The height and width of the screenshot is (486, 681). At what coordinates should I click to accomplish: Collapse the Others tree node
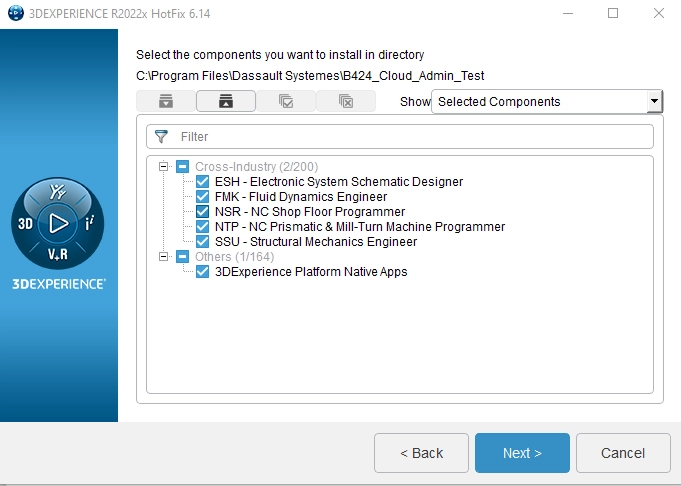pos(163,257)
